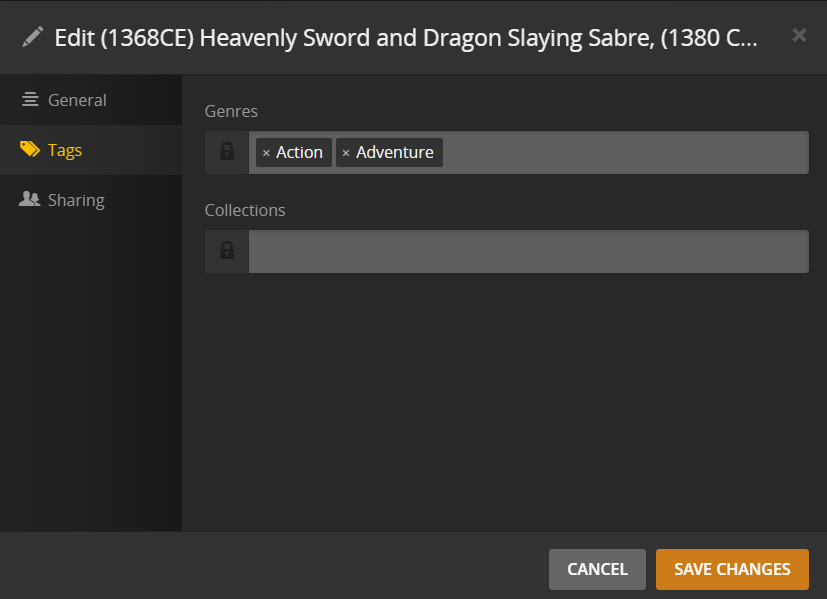Switch to the General tab
This screenshot has height=599, width=827.
click(77, 100)
